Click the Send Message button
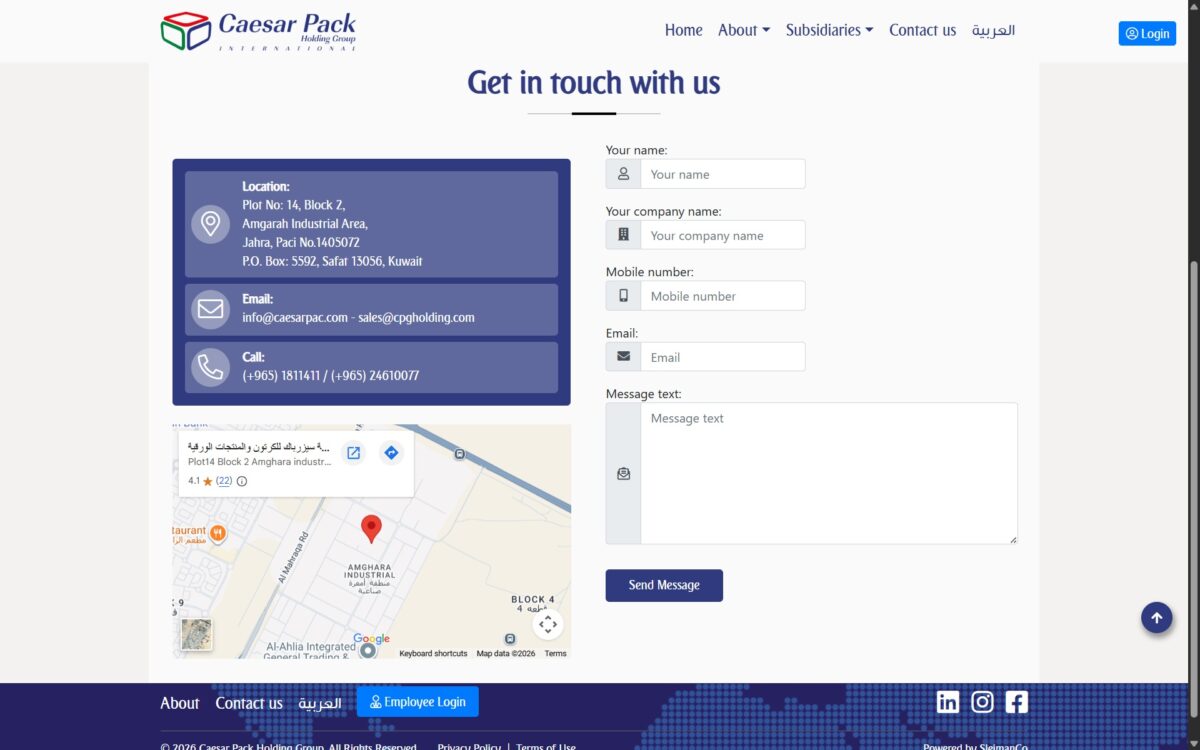The height and width of the screenshot is (750, 1200). coord(664,585)
